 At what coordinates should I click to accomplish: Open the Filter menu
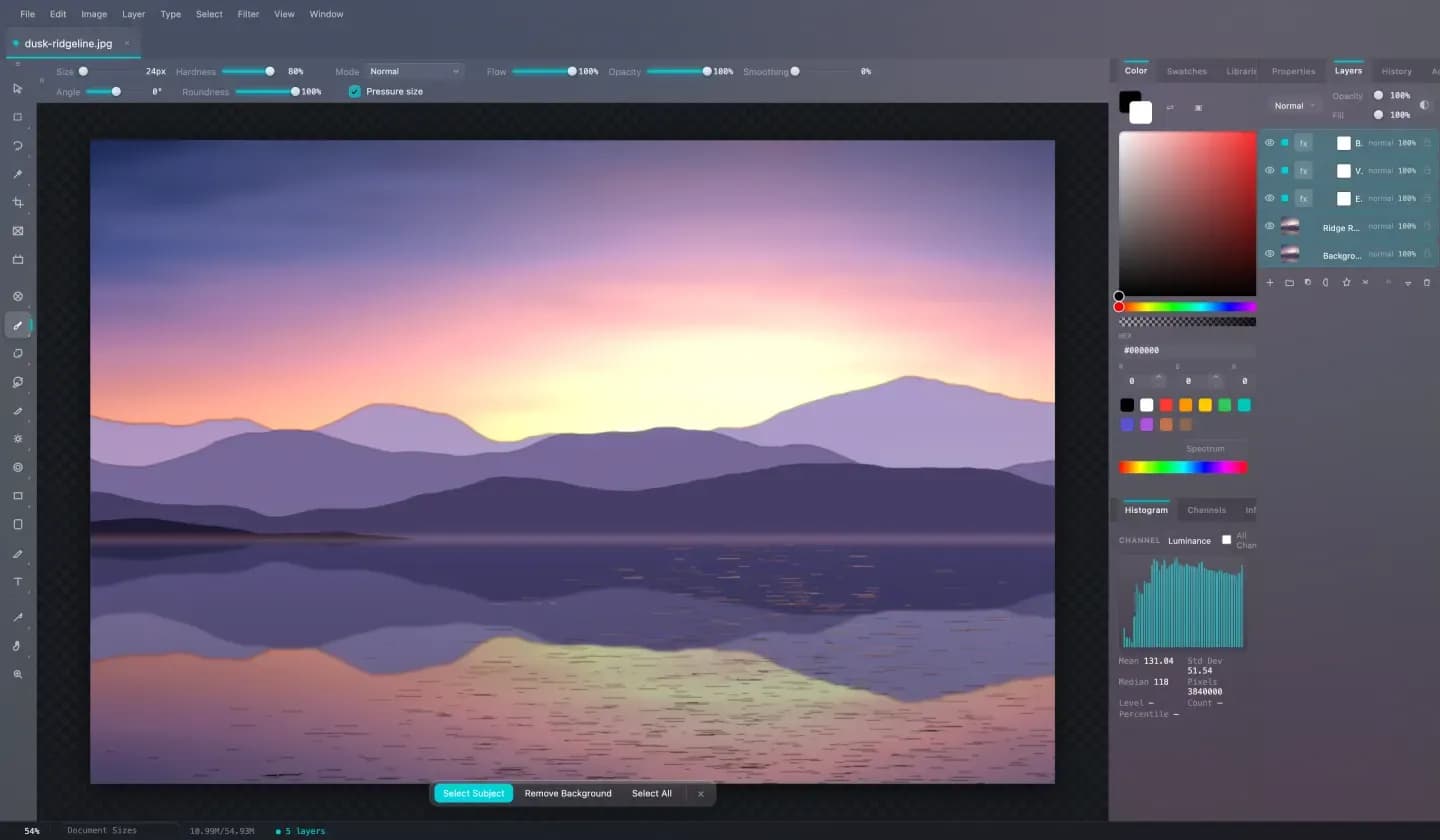tap(248, 14)
